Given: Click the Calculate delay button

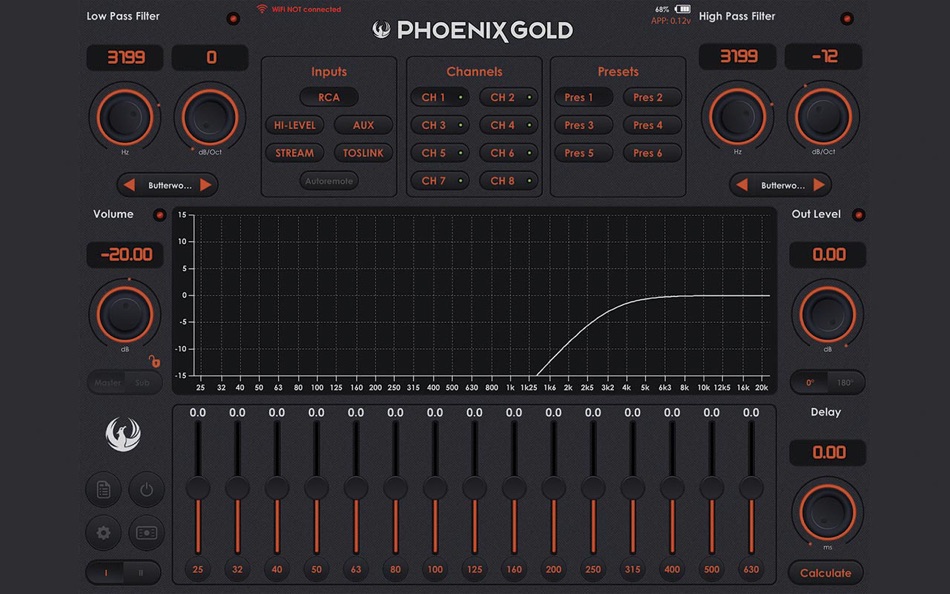Looking at the screenshot, I should point(825,573).
